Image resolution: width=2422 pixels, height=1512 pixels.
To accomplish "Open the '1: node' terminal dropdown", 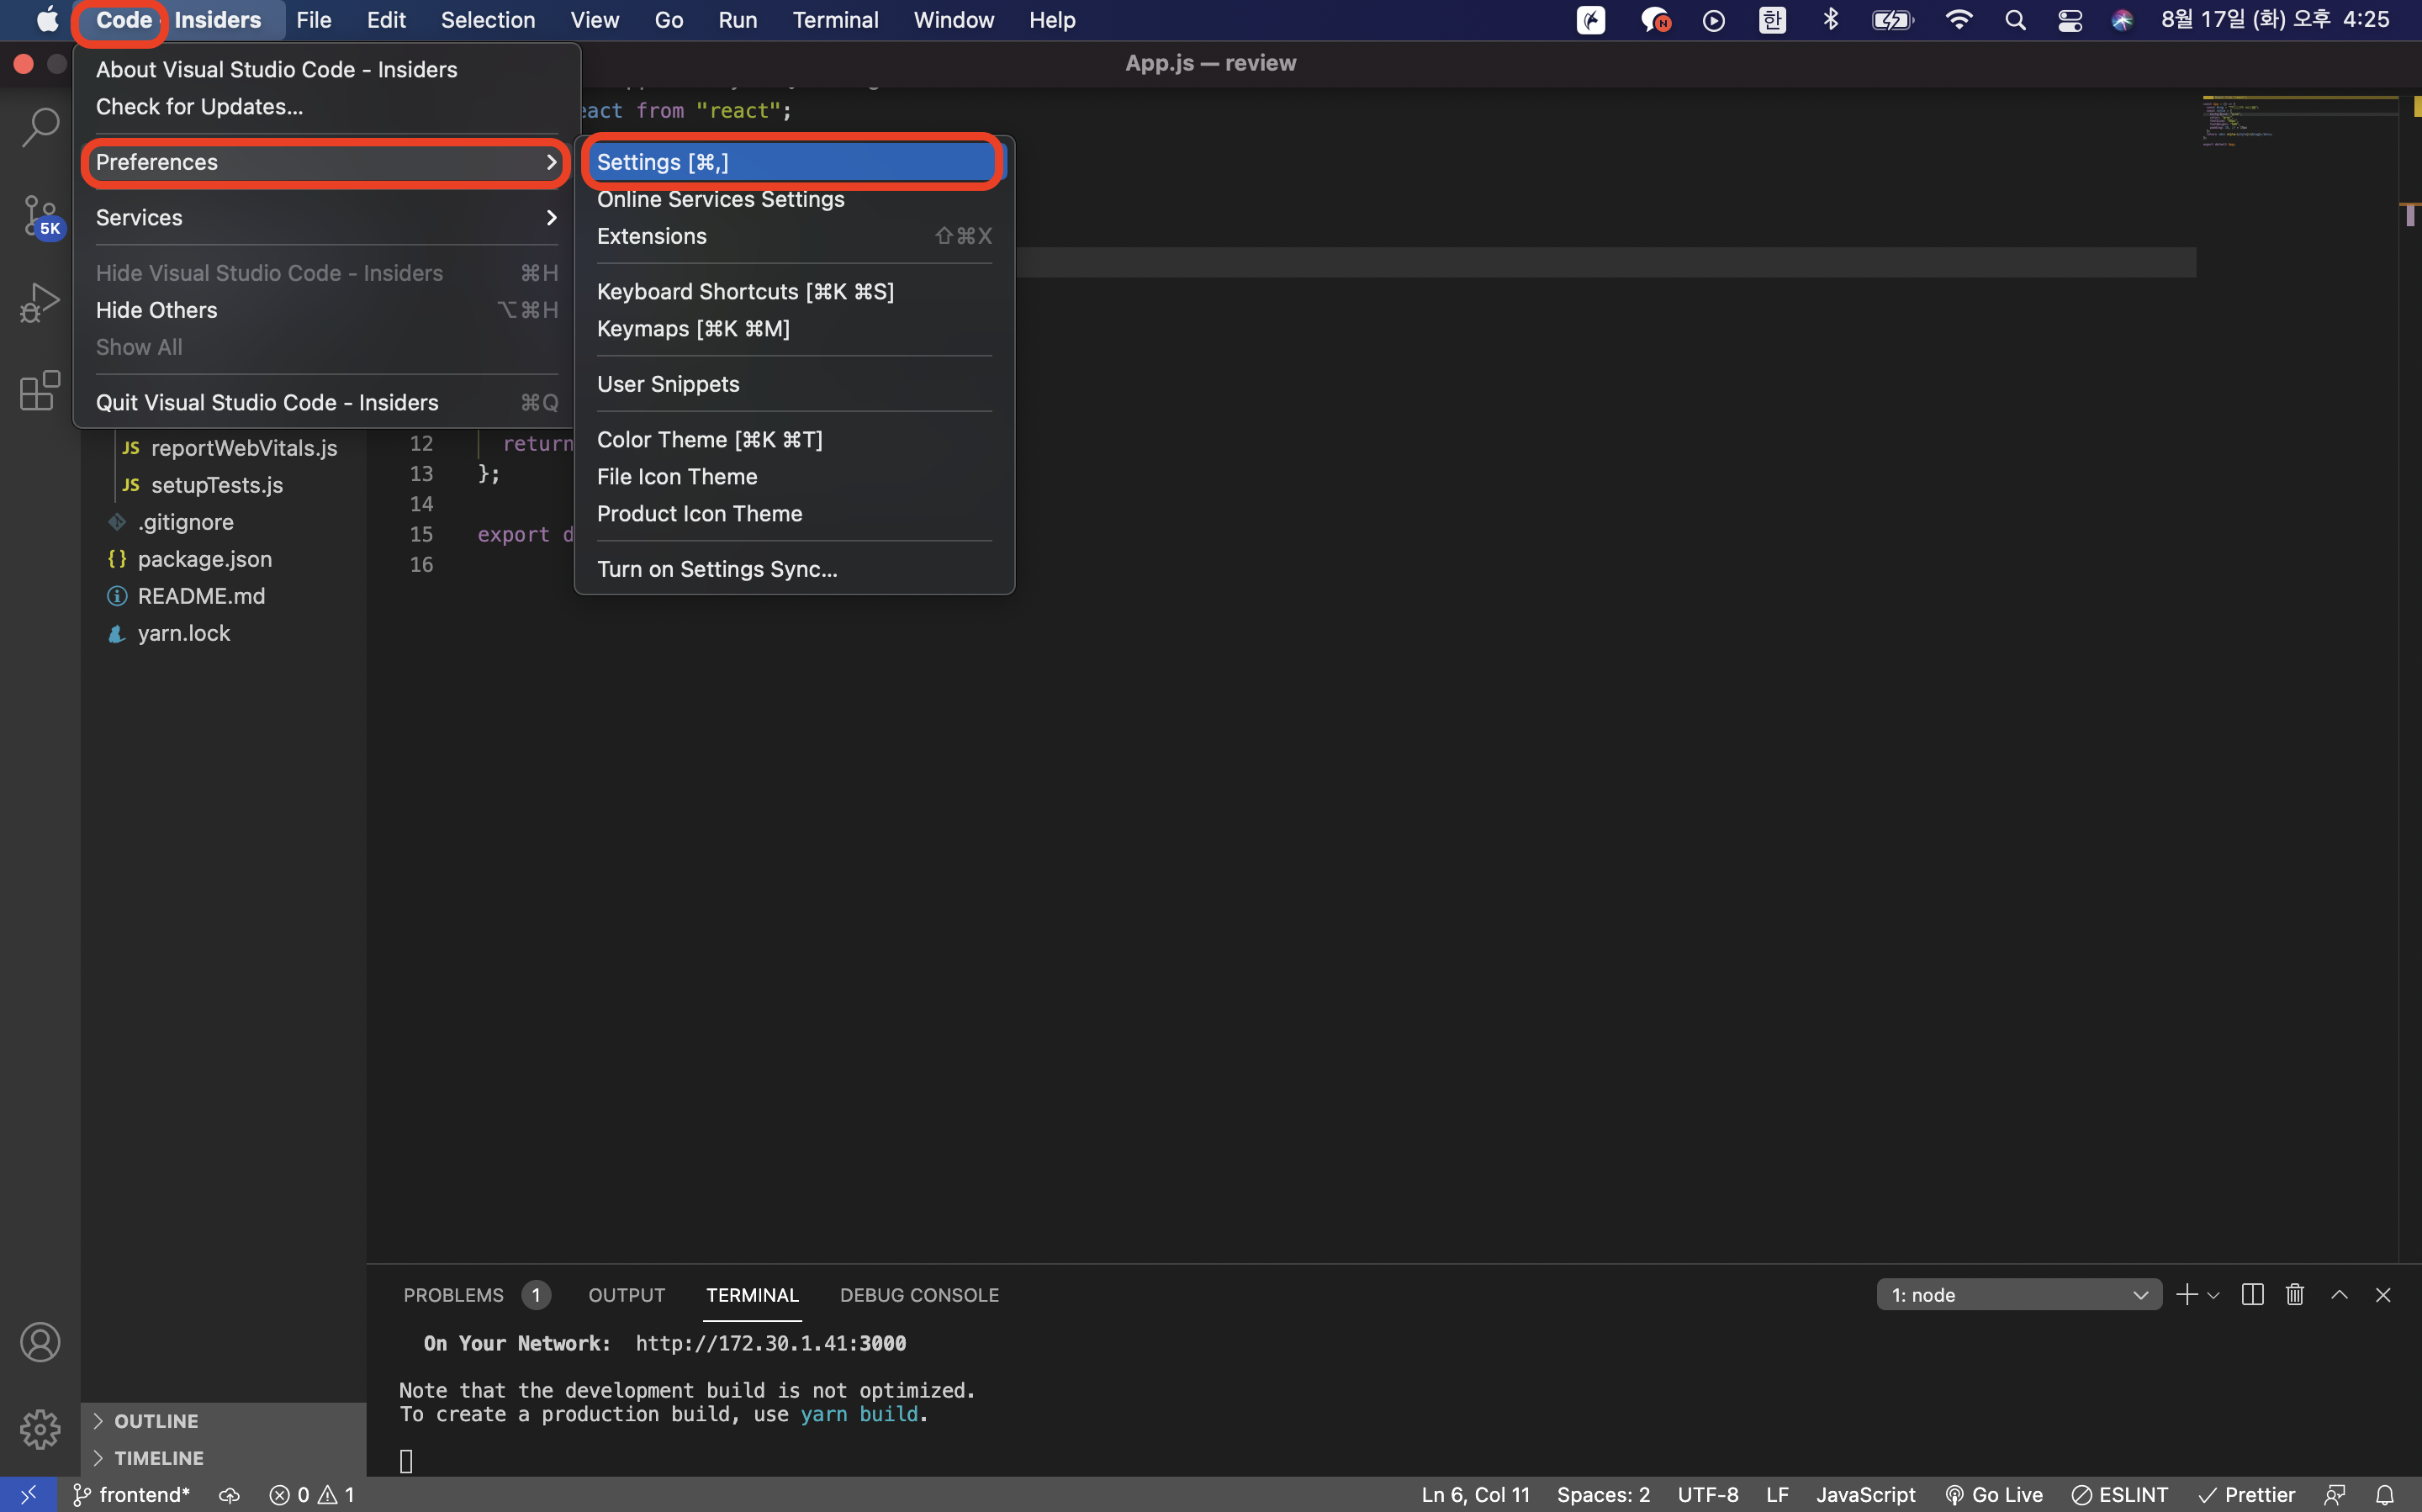I will tap(2018, 1295).
